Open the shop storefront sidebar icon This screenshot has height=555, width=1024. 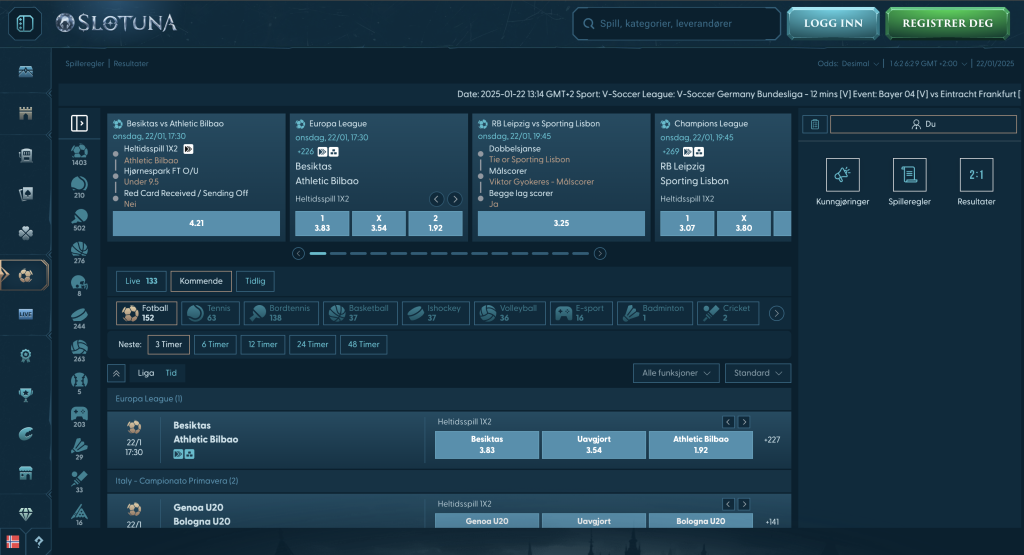coord(25,473)
